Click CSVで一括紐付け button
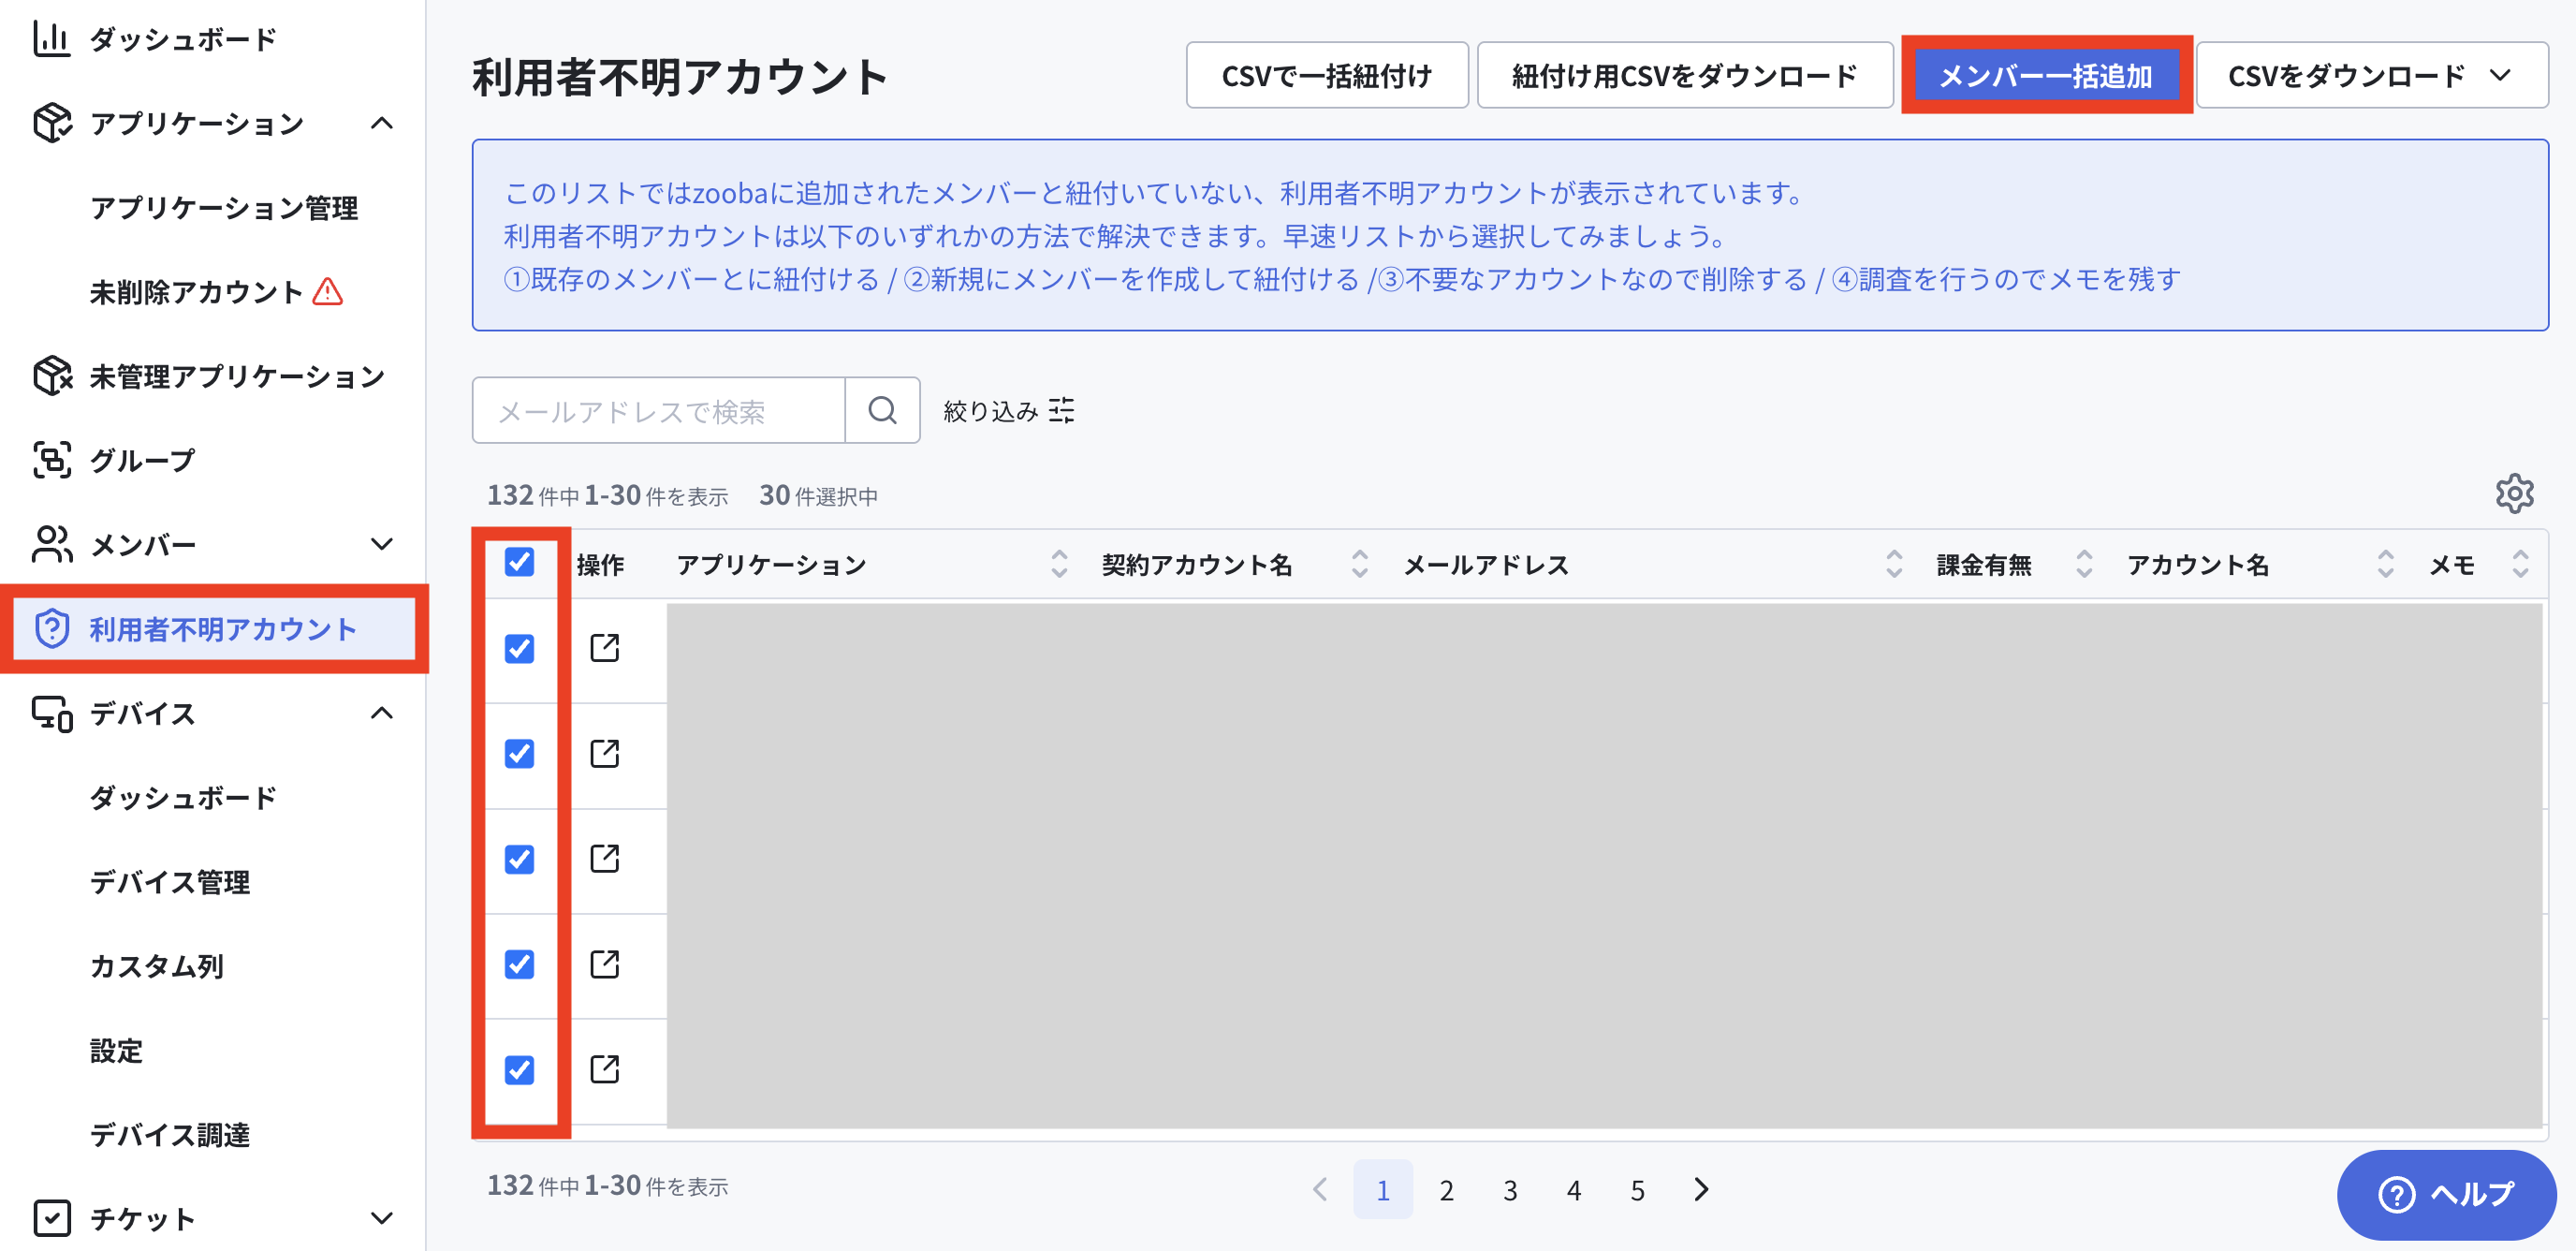This screenshot has width=2576, height=1251. (x=1327, y=75)
